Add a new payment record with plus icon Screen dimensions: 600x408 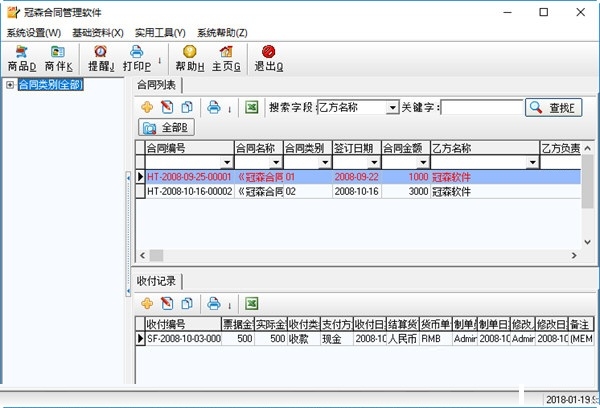(147, 304)
